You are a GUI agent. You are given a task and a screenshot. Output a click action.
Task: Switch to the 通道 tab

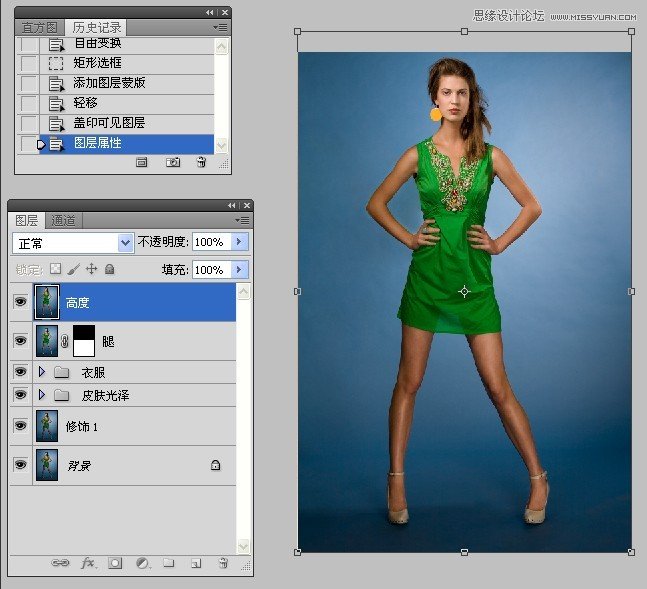63,221
